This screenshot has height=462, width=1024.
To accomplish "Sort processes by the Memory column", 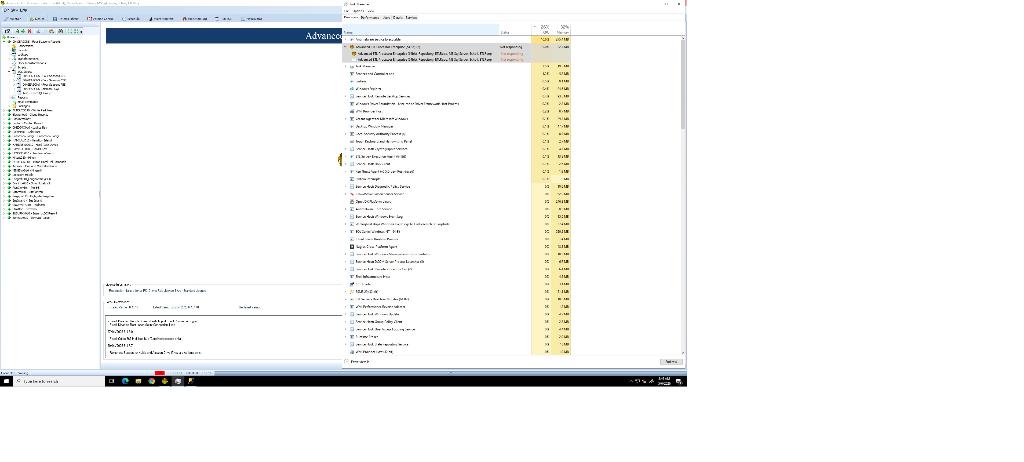I will pos(562,30).
